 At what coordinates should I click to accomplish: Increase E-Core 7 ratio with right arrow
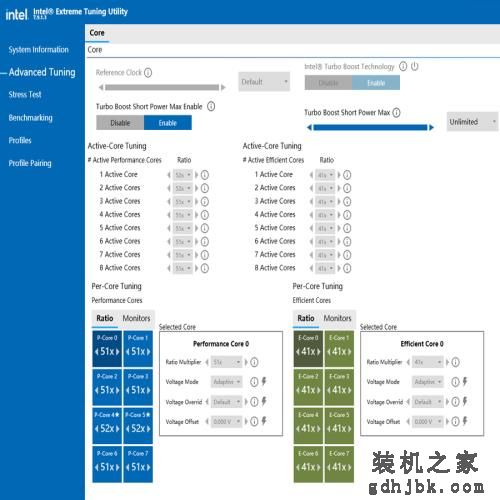click(350, 467)
